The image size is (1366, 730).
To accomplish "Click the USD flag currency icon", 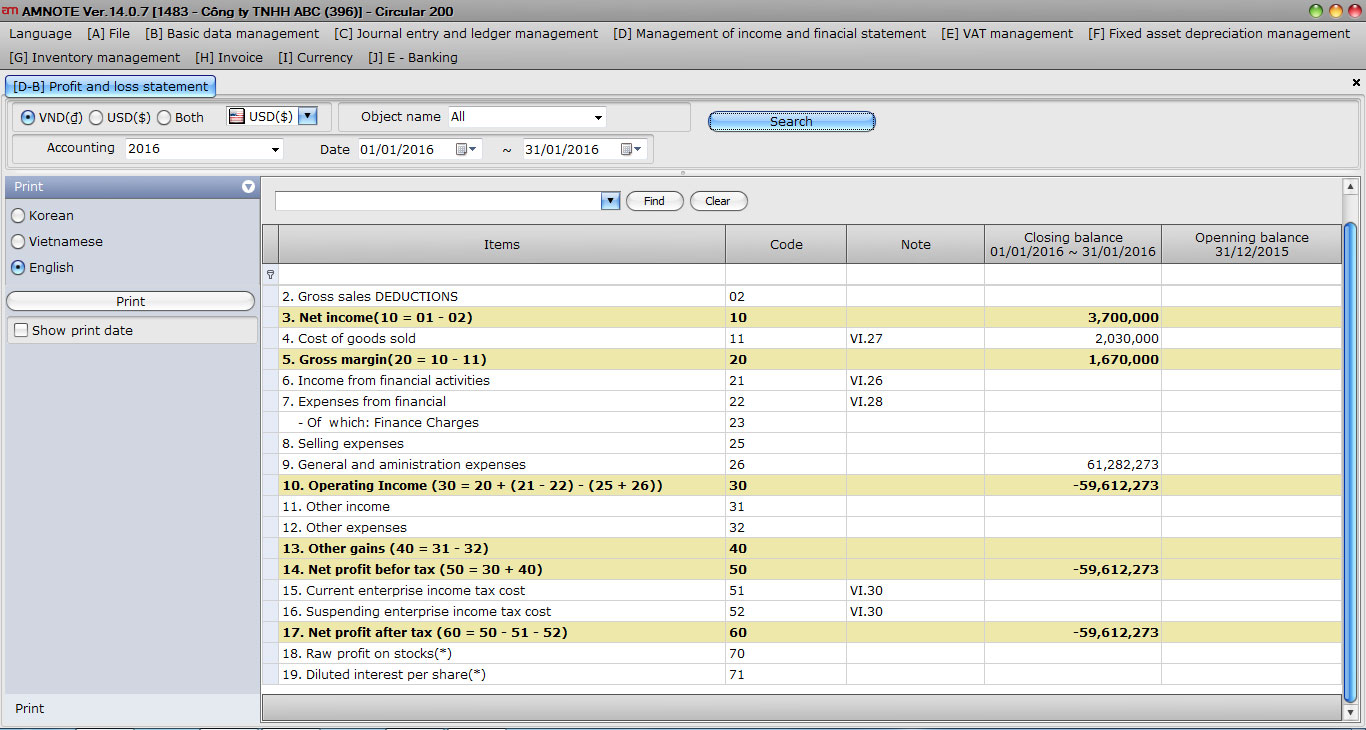I will (237, 117).
